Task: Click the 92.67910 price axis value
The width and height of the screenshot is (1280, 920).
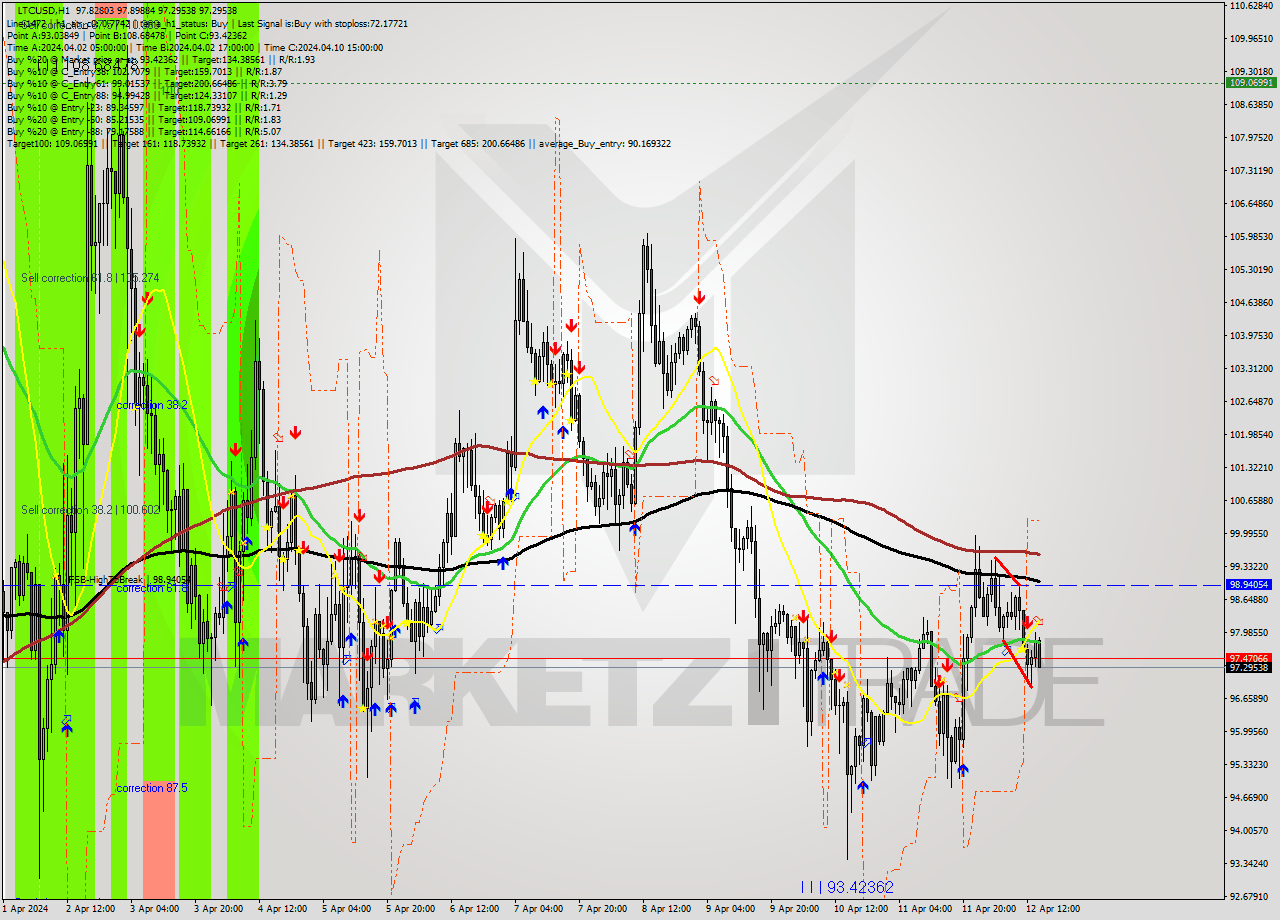Action: click(1251, 897)
